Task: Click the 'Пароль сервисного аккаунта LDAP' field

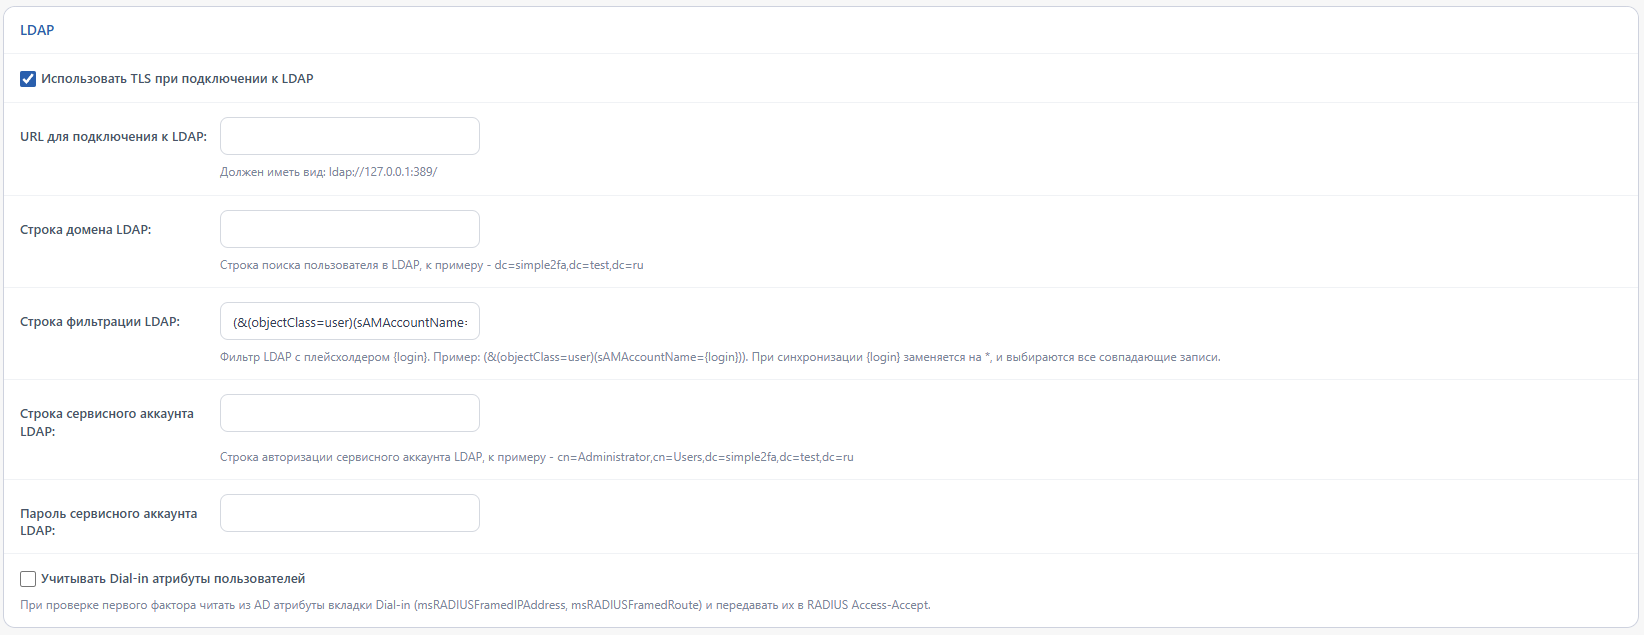Action: pos(350,513)
